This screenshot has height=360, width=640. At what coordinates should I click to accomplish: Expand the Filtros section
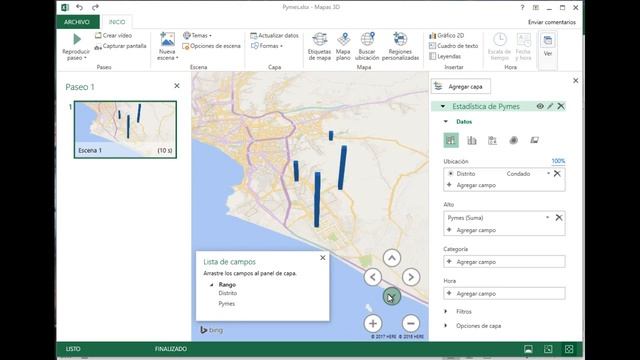(446, 311)
